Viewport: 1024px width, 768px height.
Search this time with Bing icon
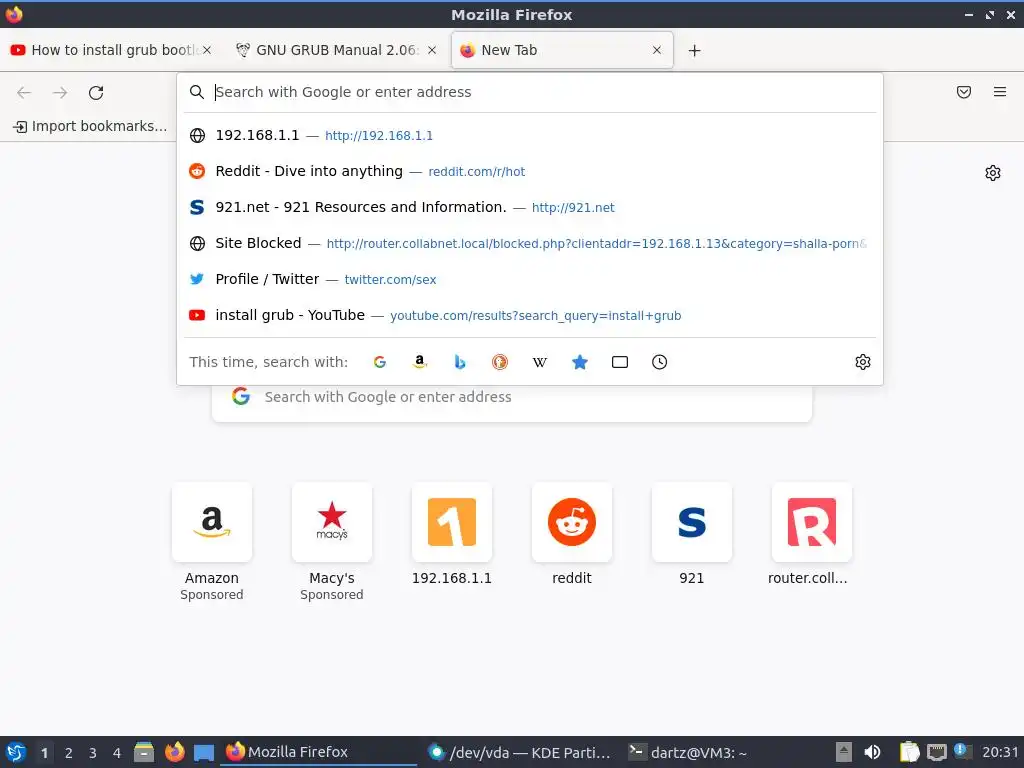coord(460,362)
